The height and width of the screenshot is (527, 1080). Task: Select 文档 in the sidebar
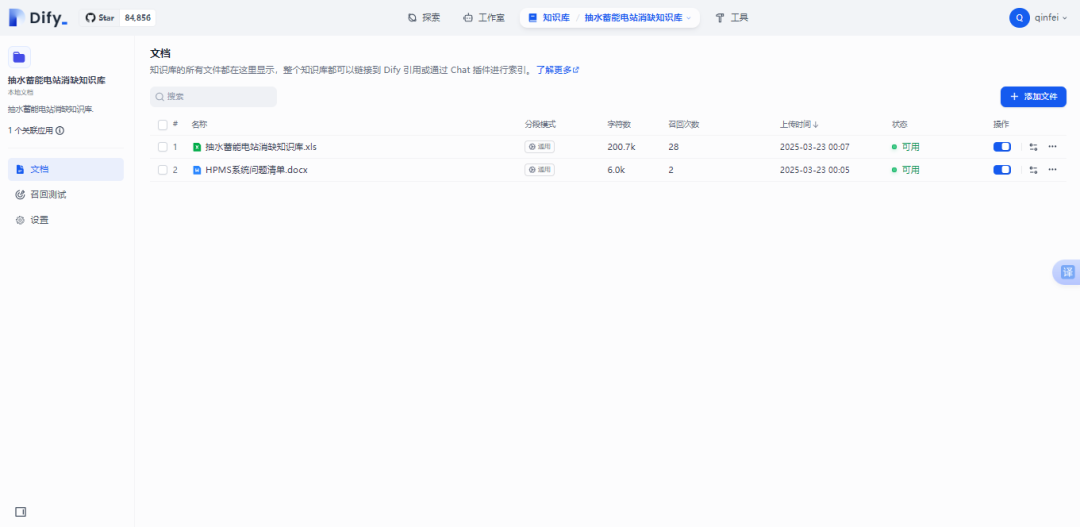point(66,169)
